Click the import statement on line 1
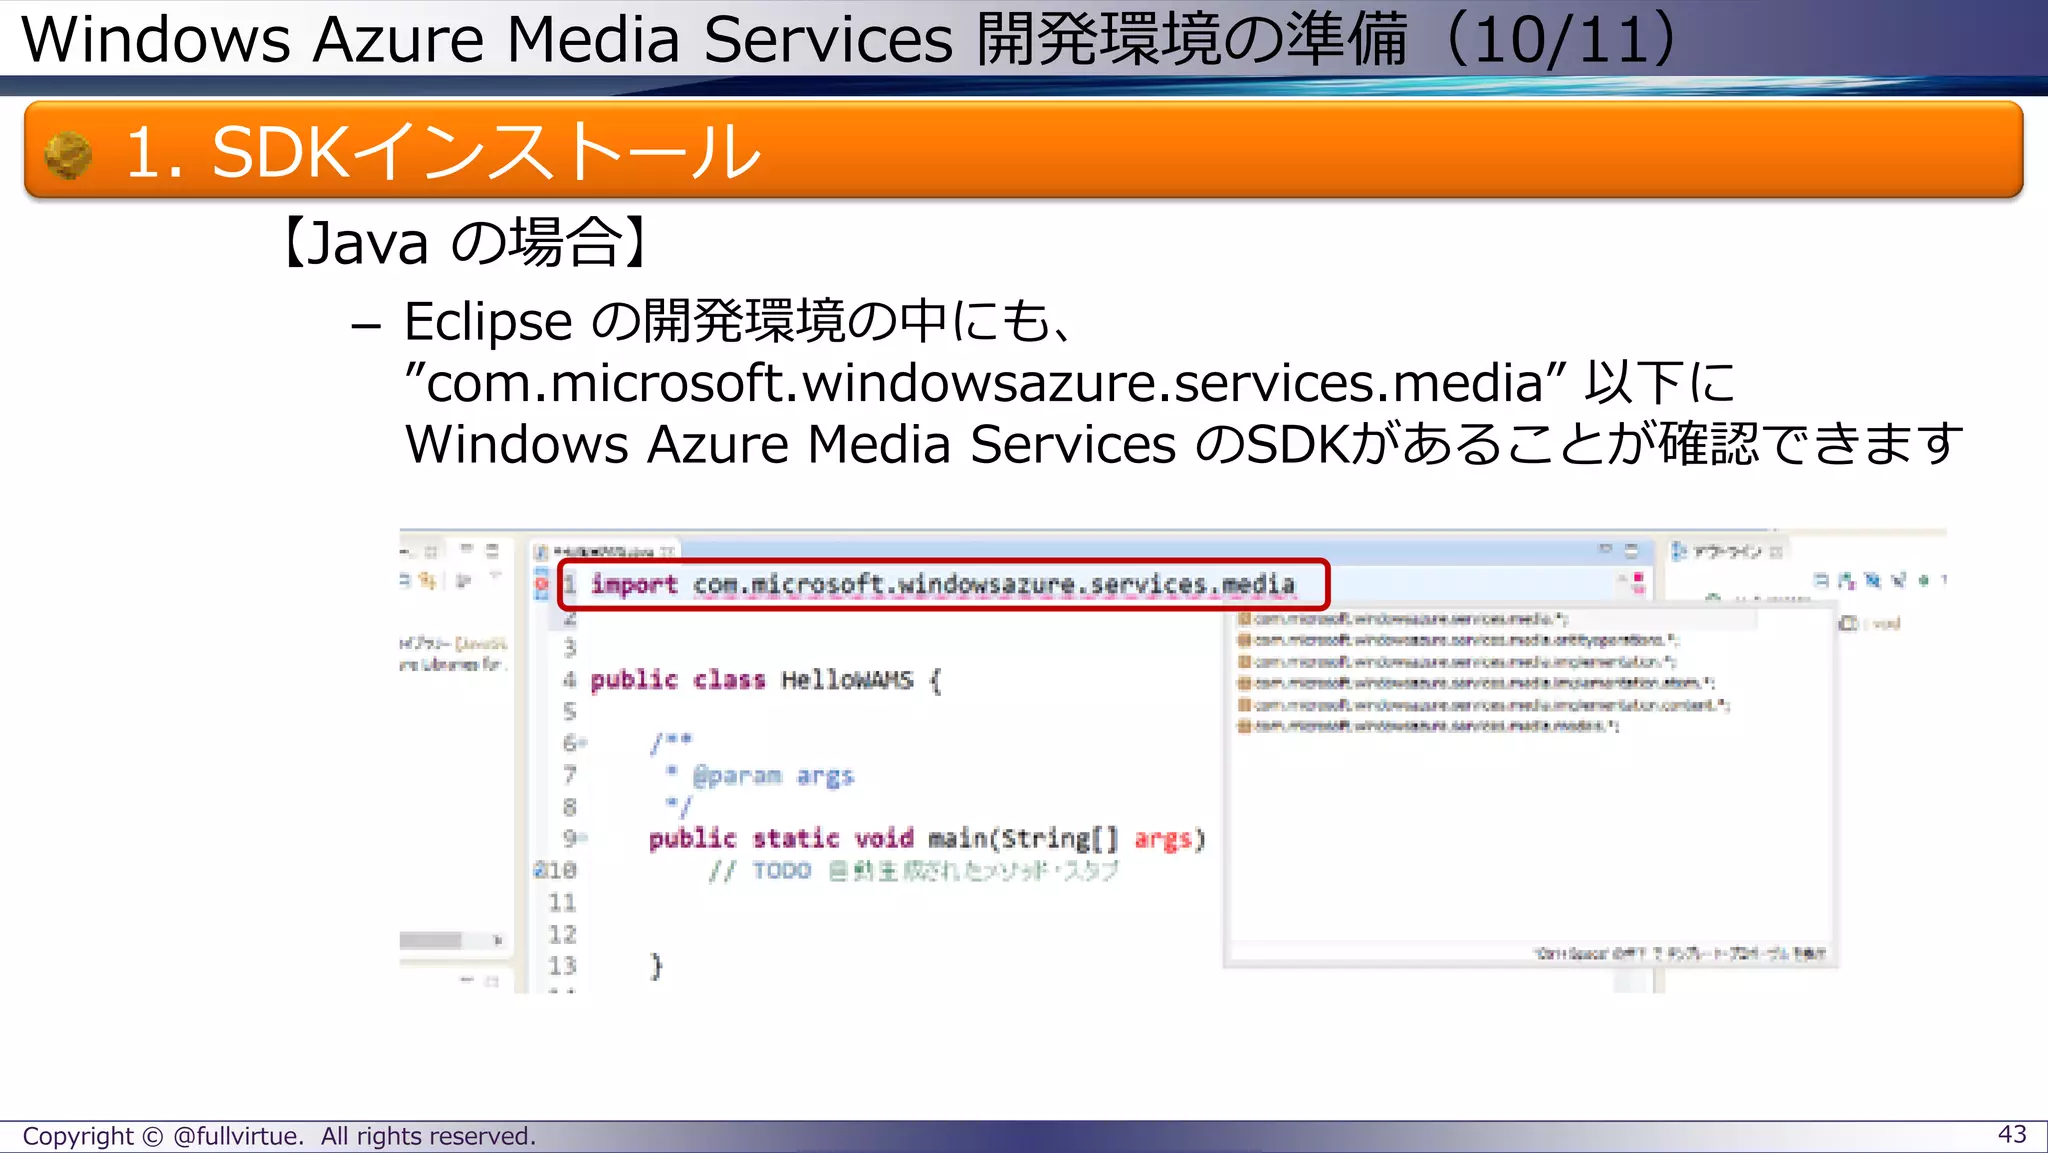The height and width of the screenshot is (1153, 2048). 942,585
